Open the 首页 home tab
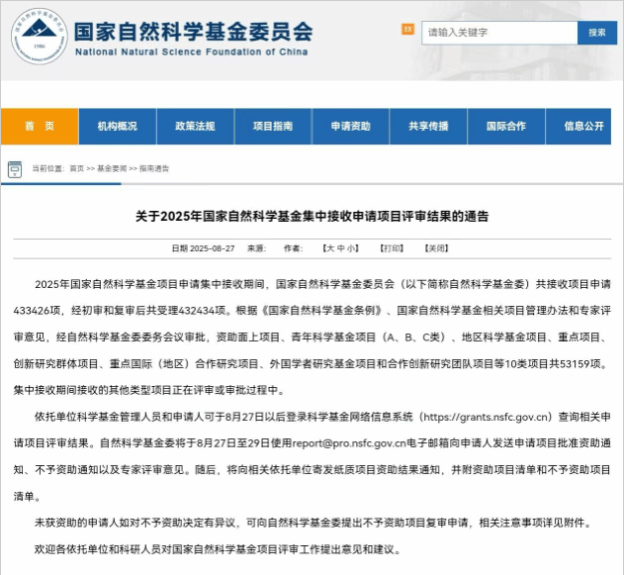The image size is (624, 575). tap(39, 126)
